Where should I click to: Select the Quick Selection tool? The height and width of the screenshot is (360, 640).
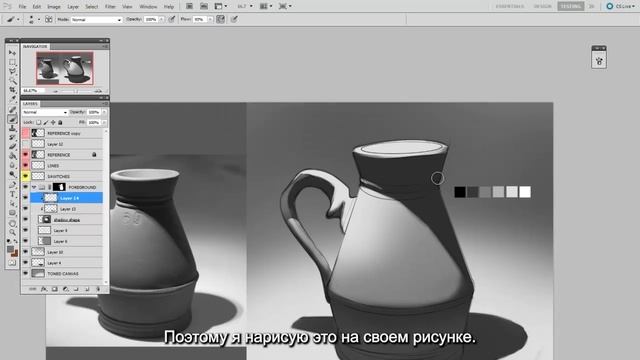coord(12,81)
